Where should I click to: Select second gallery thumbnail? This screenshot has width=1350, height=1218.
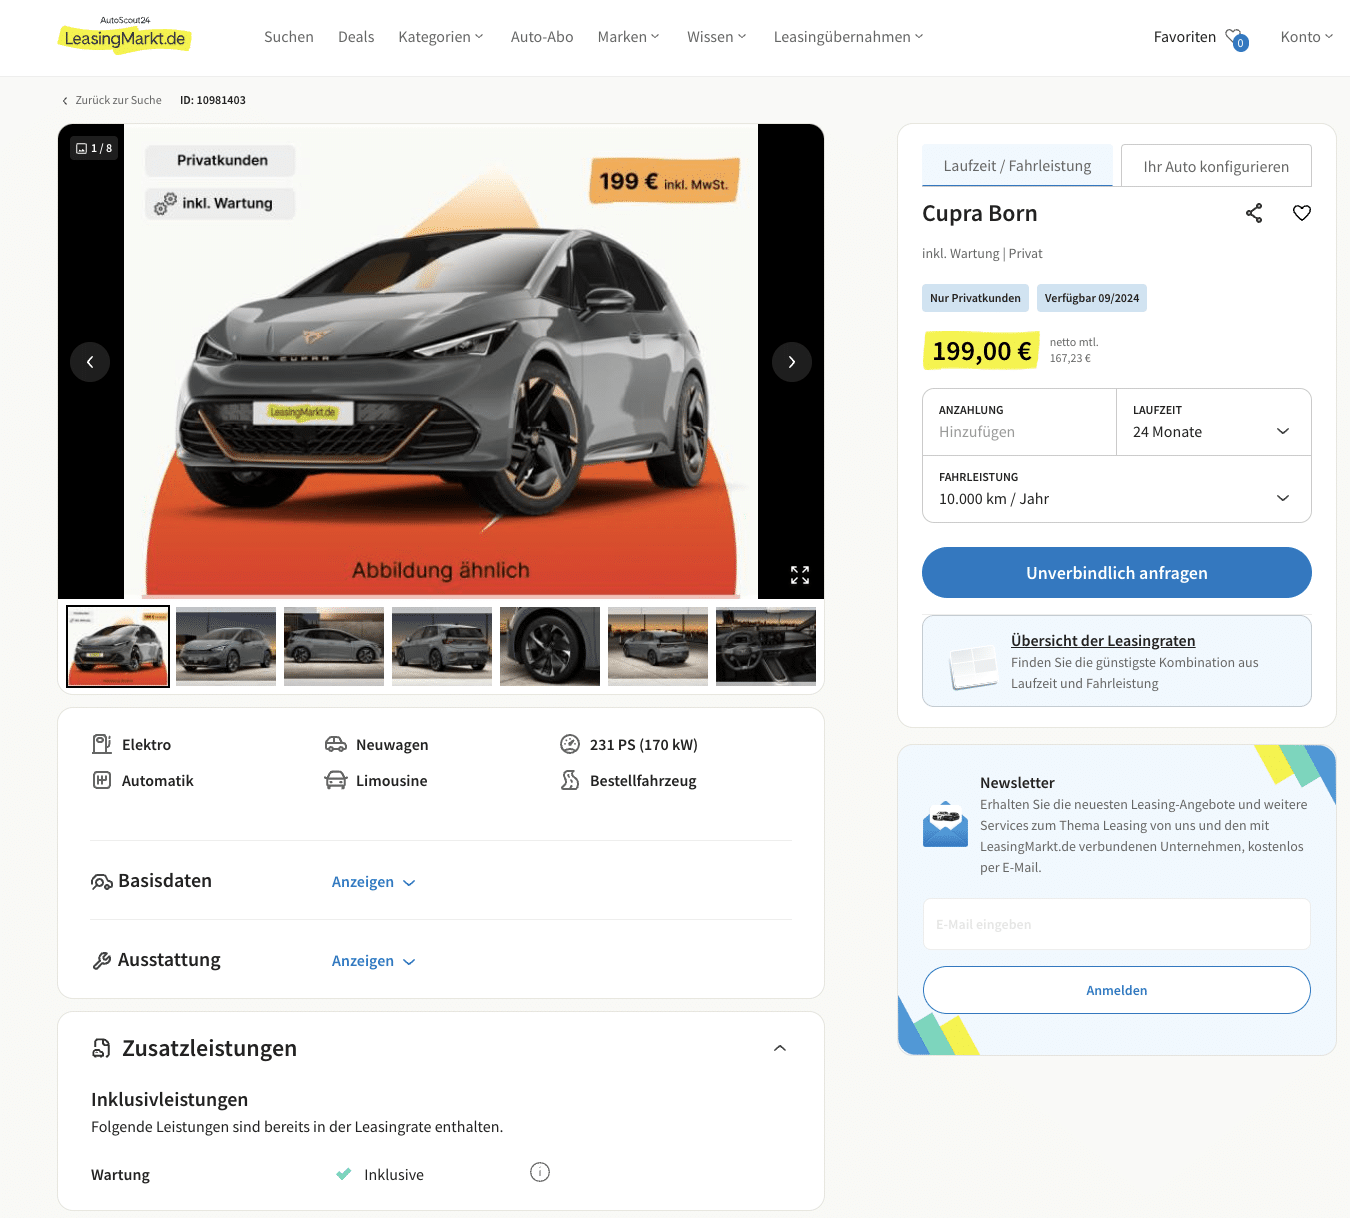226,646
